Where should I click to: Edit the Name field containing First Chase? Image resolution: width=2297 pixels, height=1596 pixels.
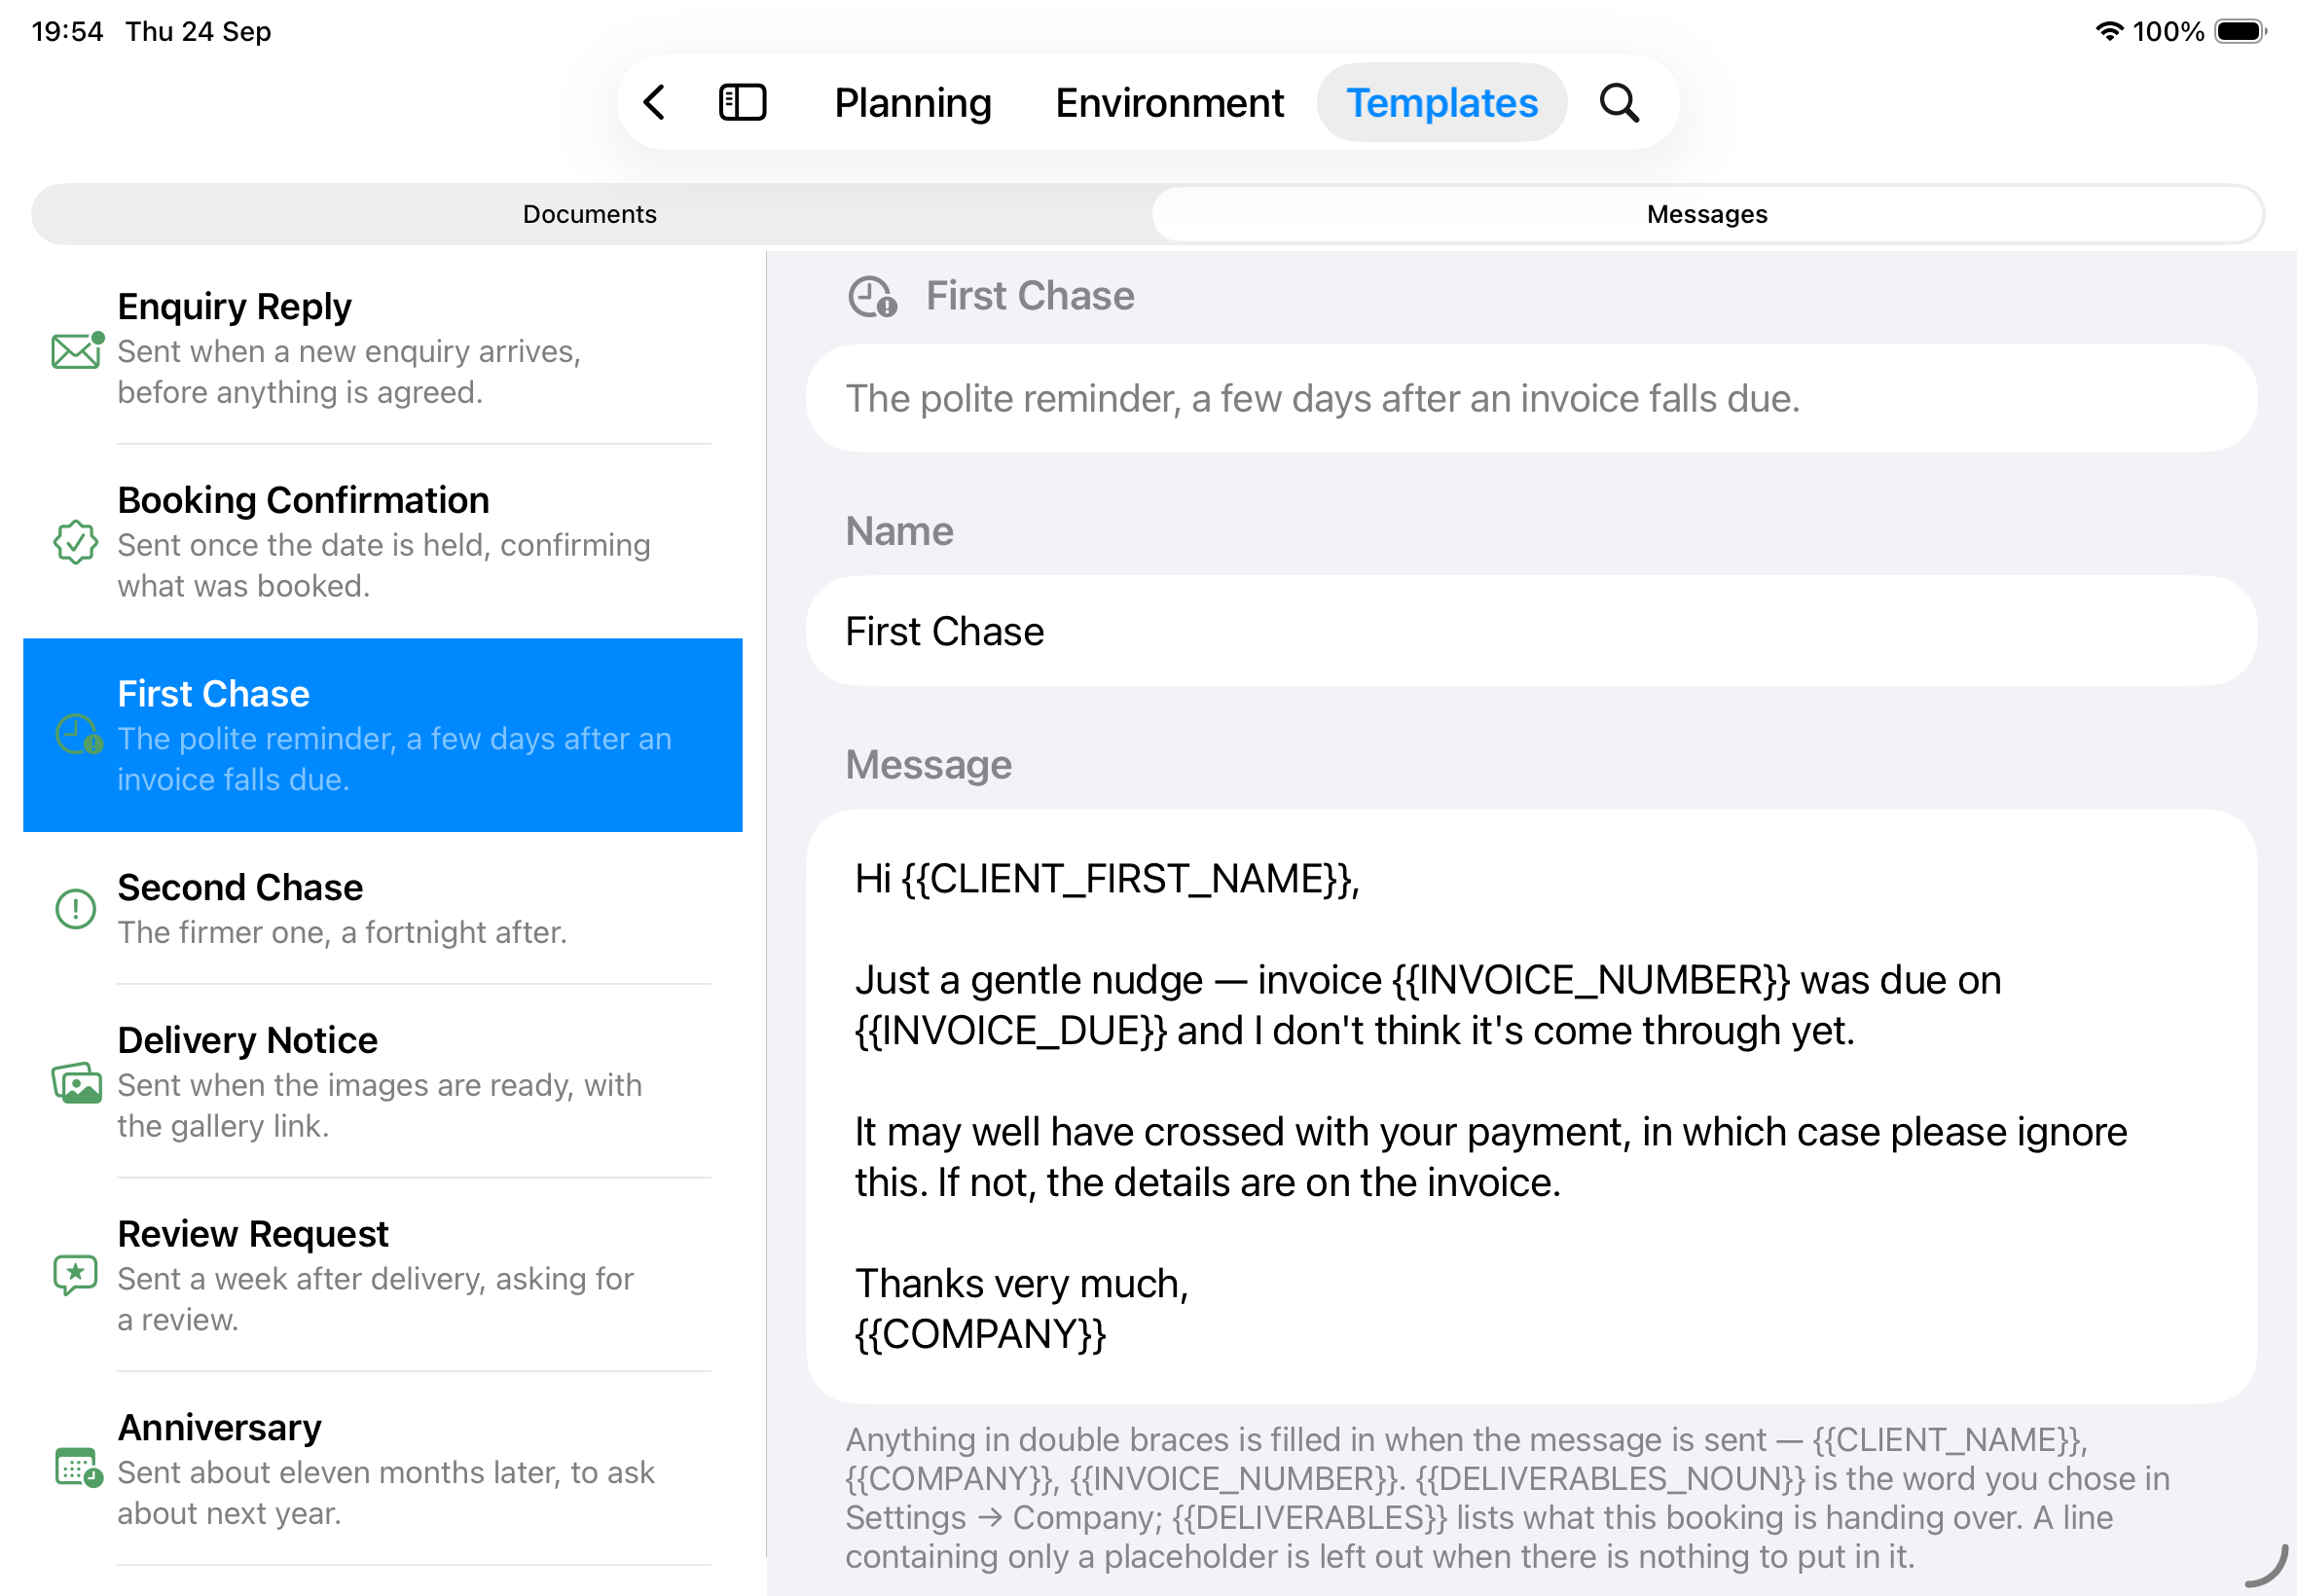point(1531,631)
